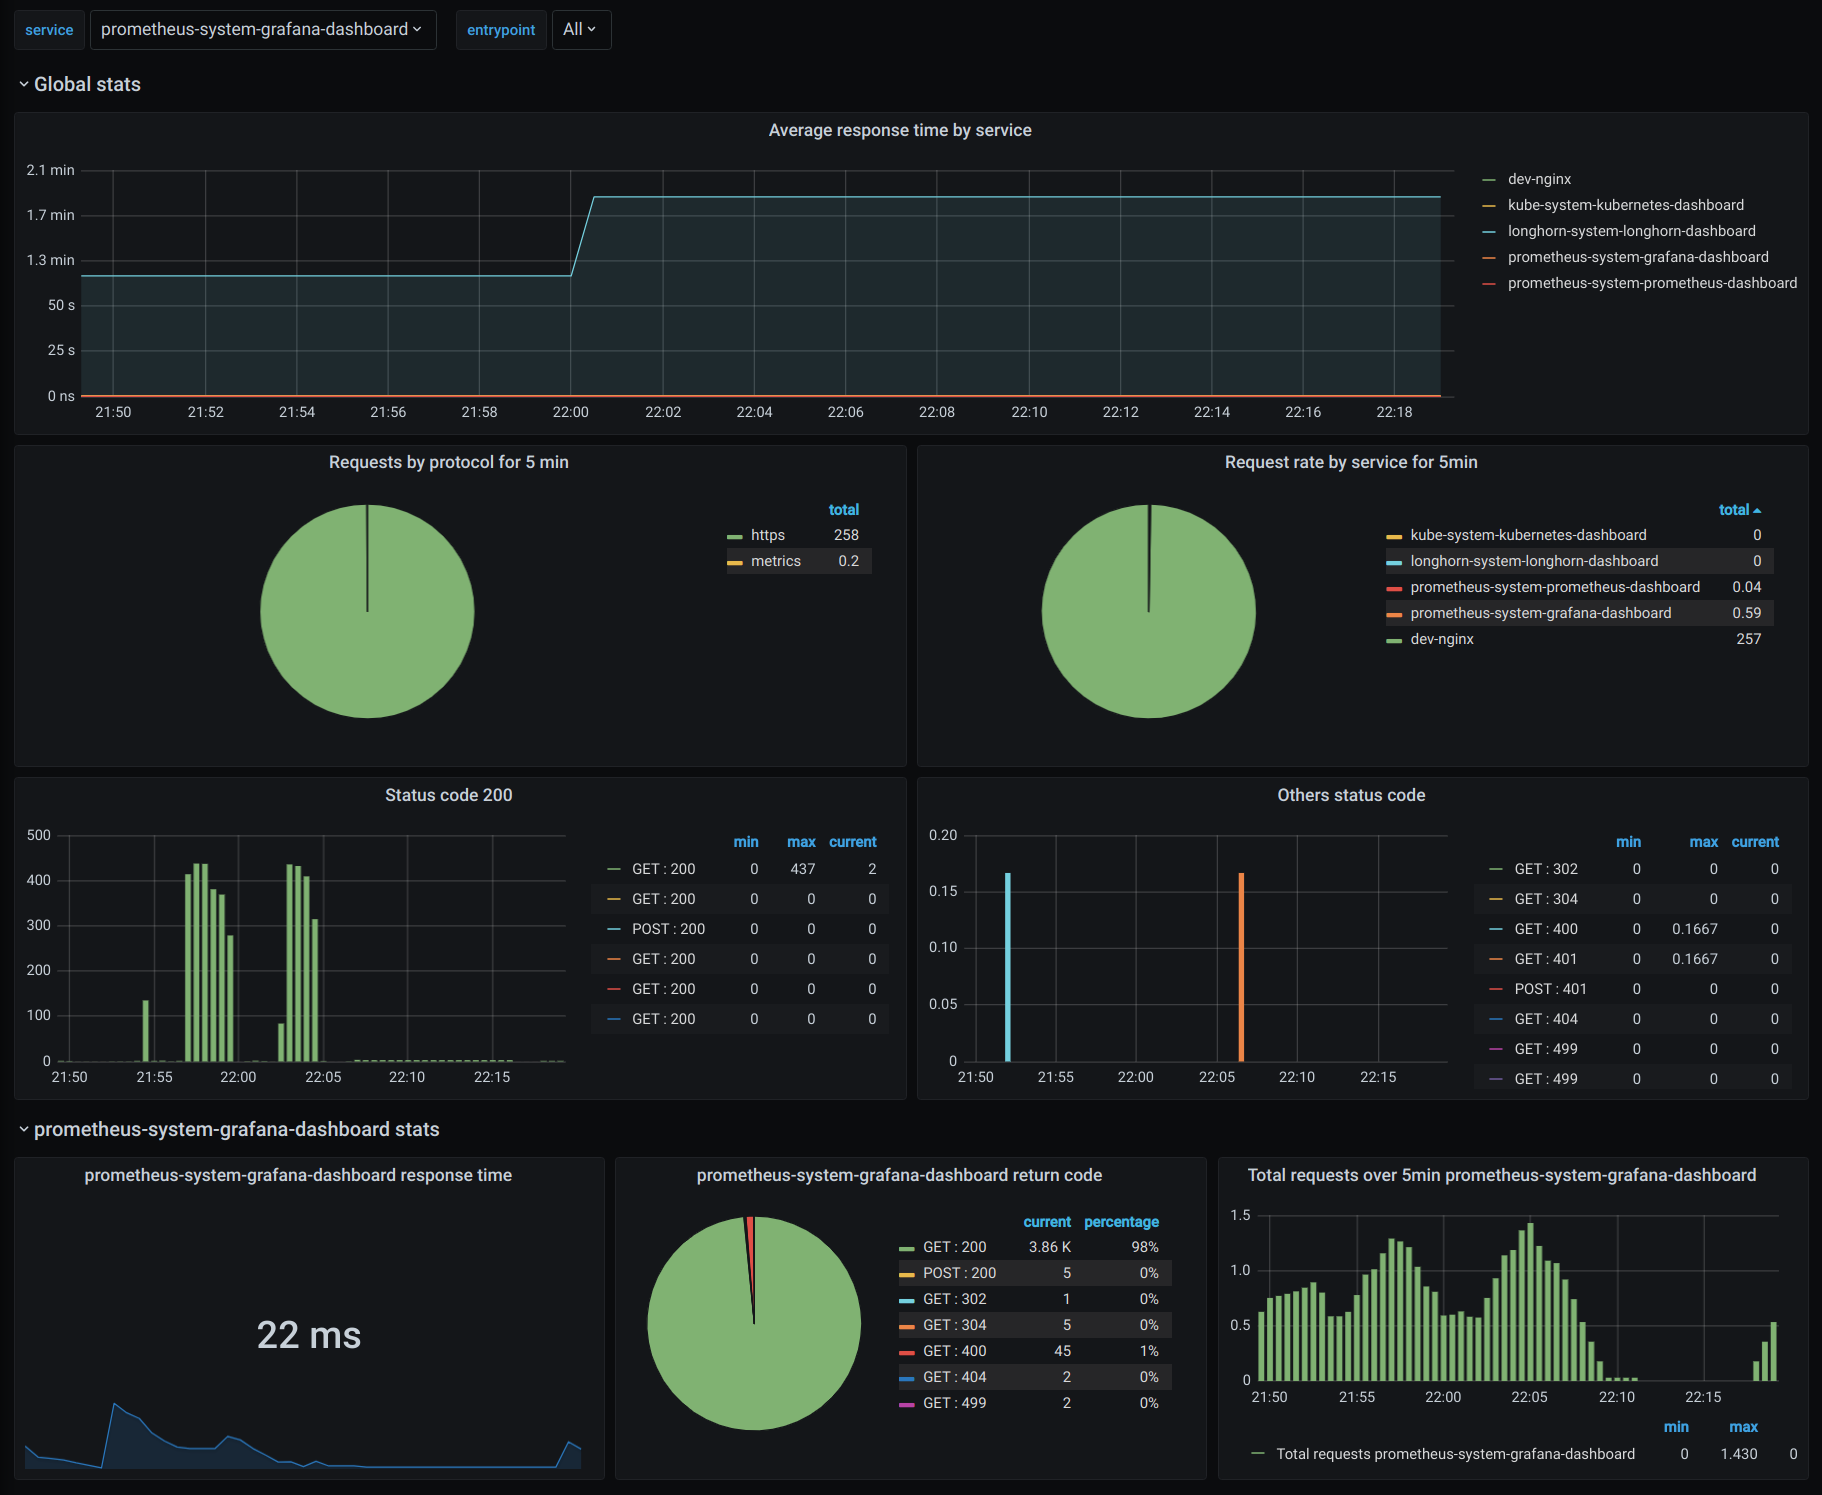Open the "Requests by protocol for 5 min" panel menu
1822x1495 pixels.
click(449, 463)
